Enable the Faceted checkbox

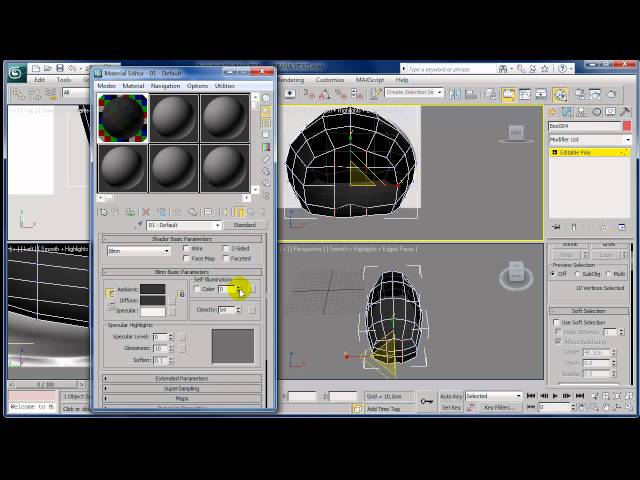[226, 258]
